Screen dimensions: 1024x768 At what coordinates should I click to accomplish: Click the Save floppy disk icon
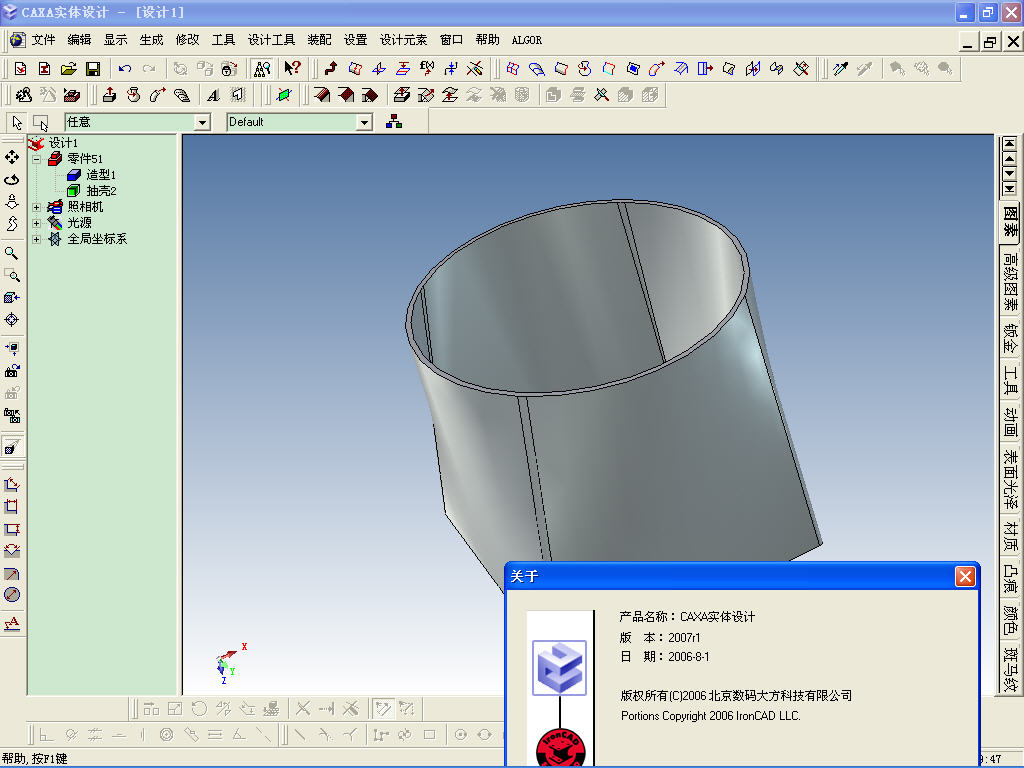pyautogui.click(x=93, y=69)
